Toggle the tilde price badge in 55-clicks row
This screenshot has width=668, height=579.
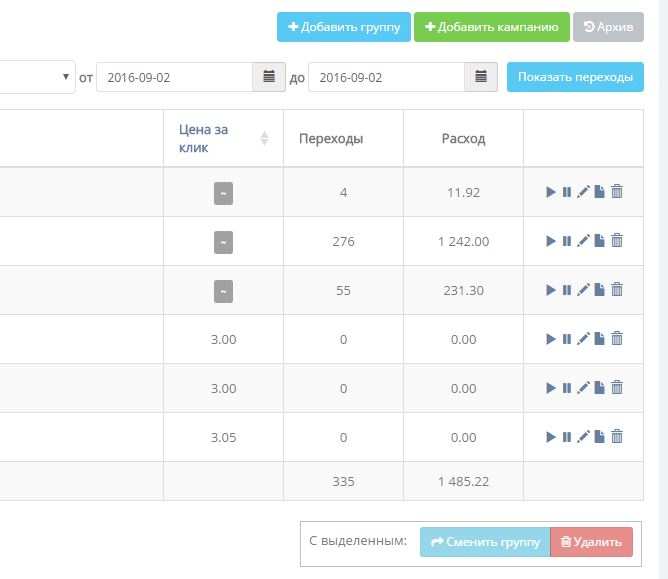click(223, 290)
